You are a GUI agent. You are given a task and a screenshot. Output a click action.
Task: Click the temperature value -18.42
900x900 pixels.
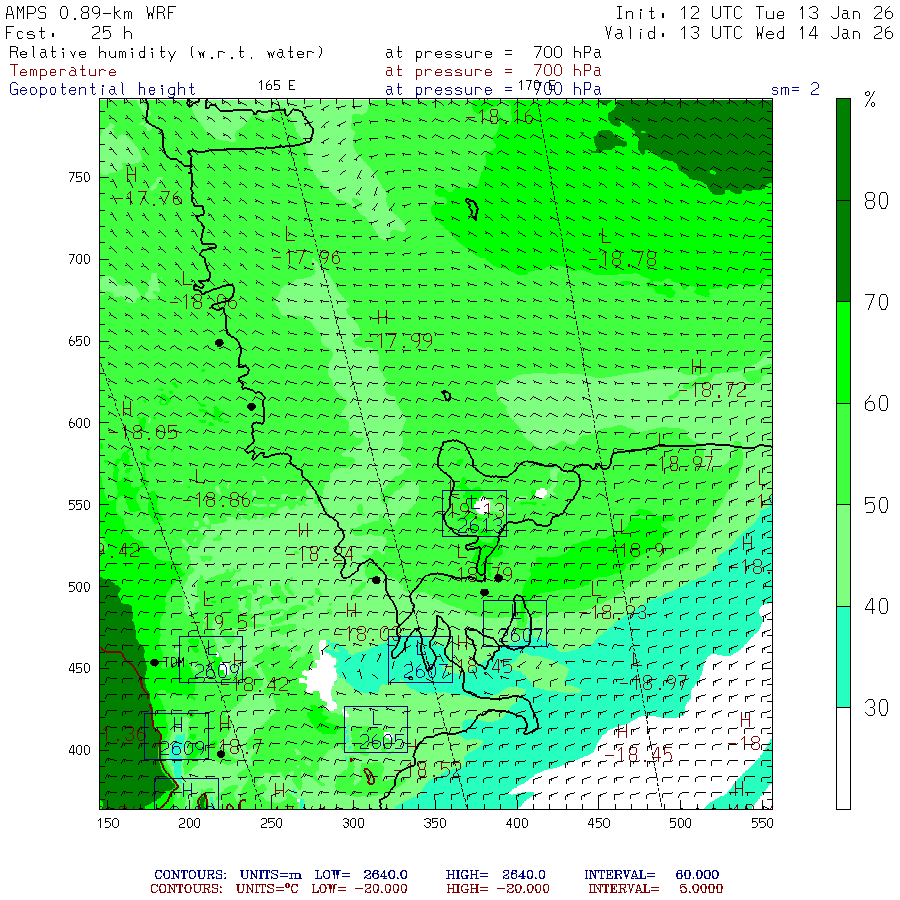click(255, 684)
